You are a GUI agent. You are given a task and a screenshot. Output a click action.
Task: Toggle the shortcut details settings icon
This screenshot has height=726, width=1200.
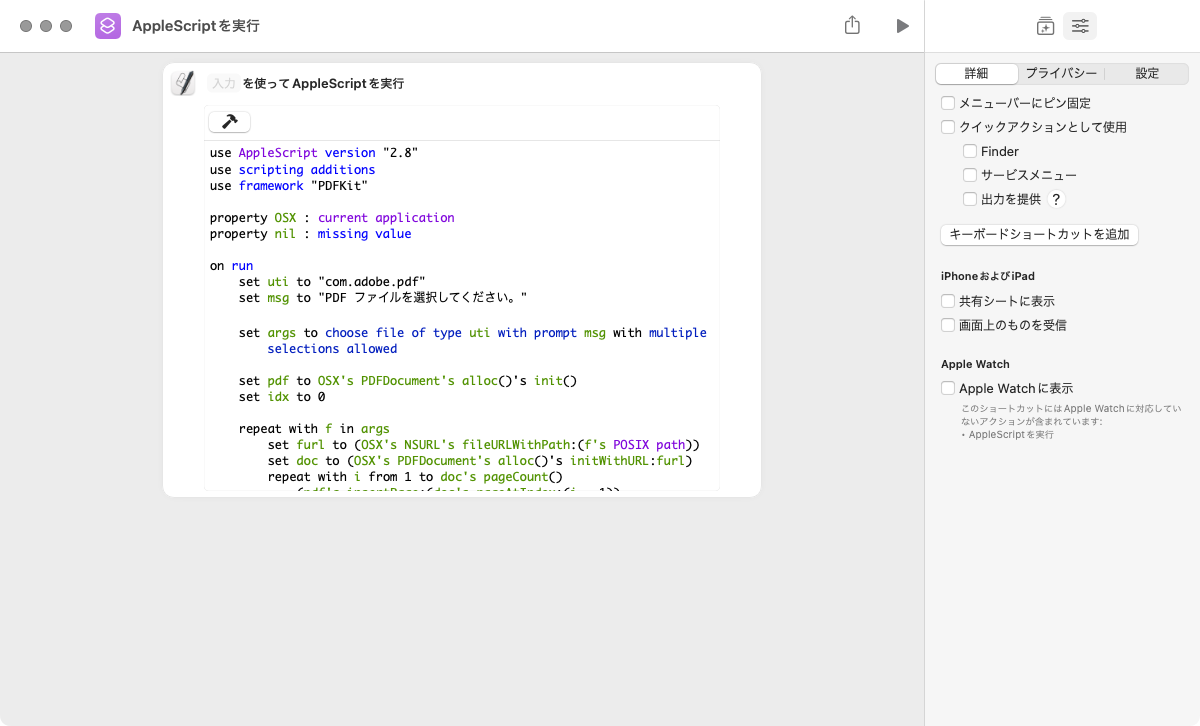[x=1080, y=26]
